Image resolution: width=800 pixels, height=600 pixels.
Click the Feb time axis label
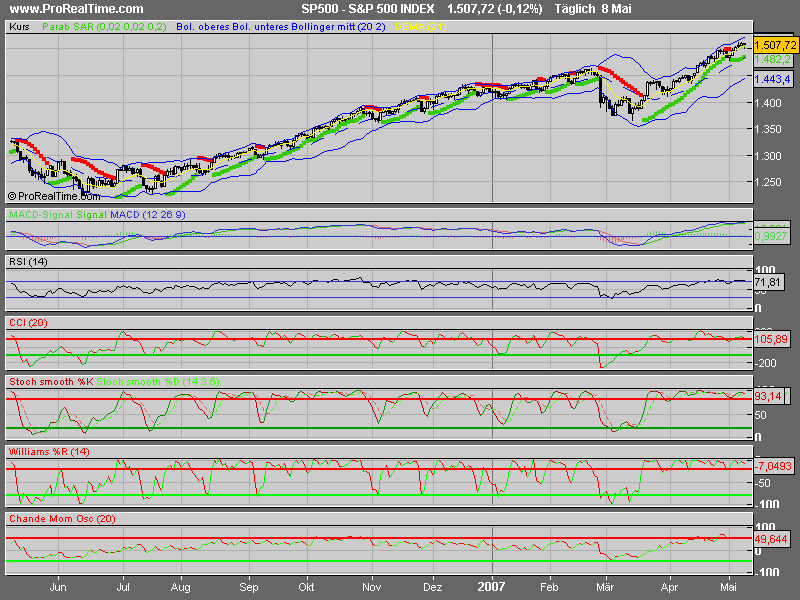pyautogui.click(x=549, y=587)
